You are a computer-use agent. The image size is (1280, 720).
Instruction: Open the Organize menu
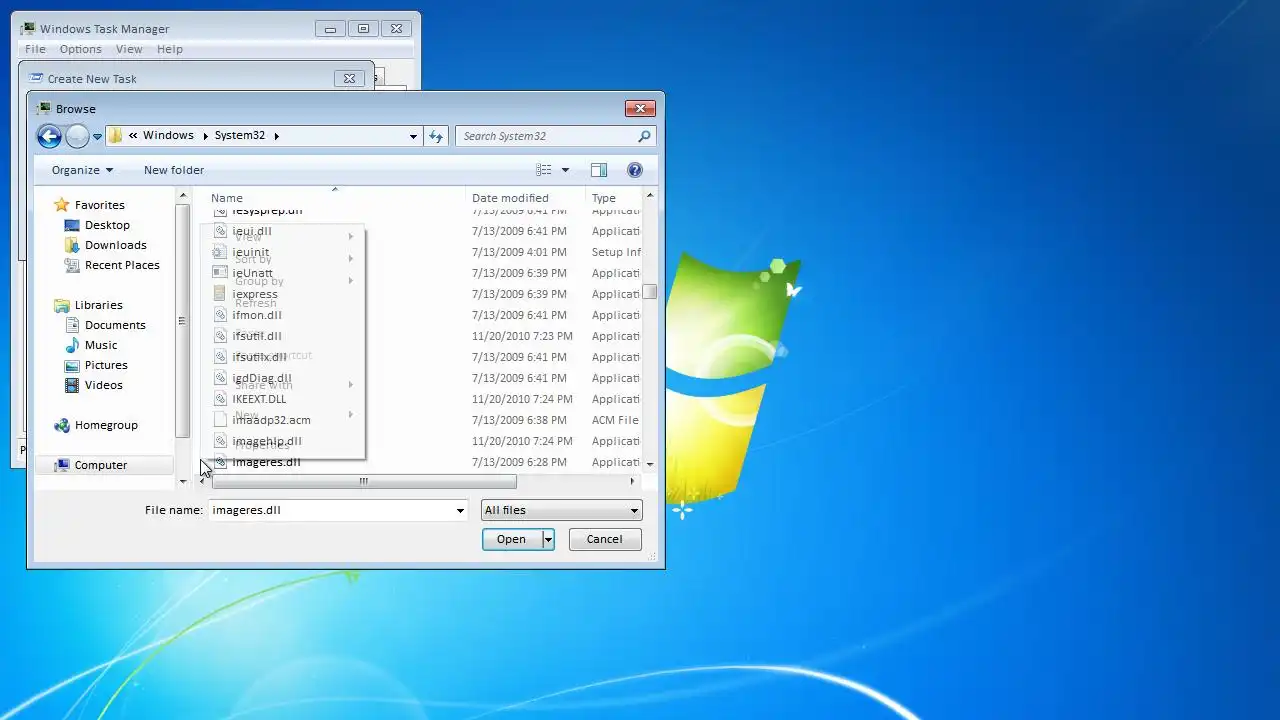click(83, 170)
